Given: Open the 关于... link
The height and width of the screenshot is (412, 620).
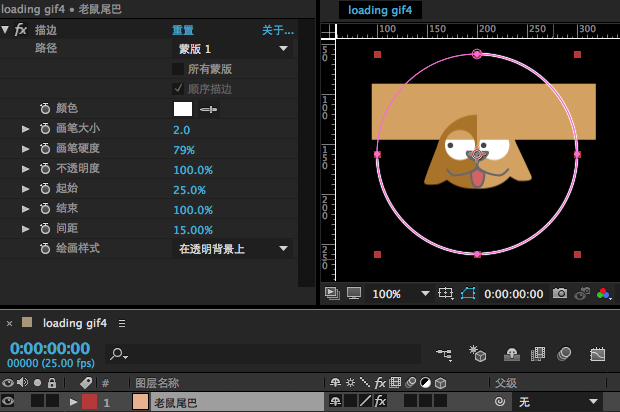Looking at the screenshot, I should 278,30.
